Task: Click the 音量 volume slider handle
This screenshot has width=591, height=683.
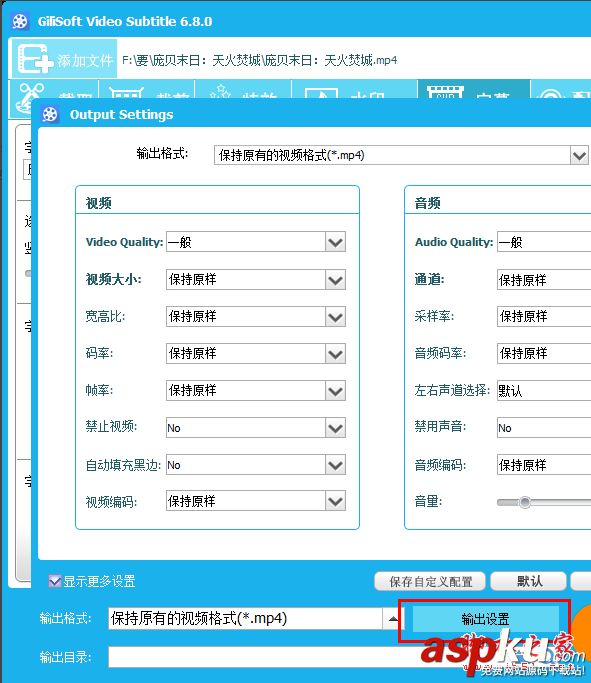Action: [x=525, y=502]
